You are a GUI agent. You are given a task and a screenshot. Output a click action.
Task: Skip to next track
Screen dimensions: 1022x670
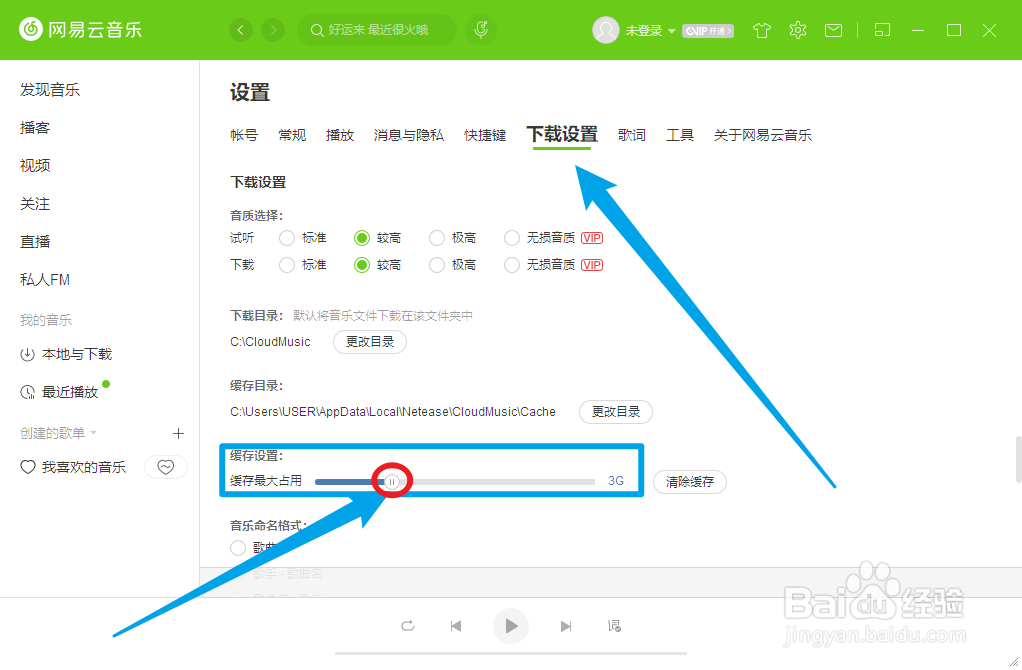point(566,626)
